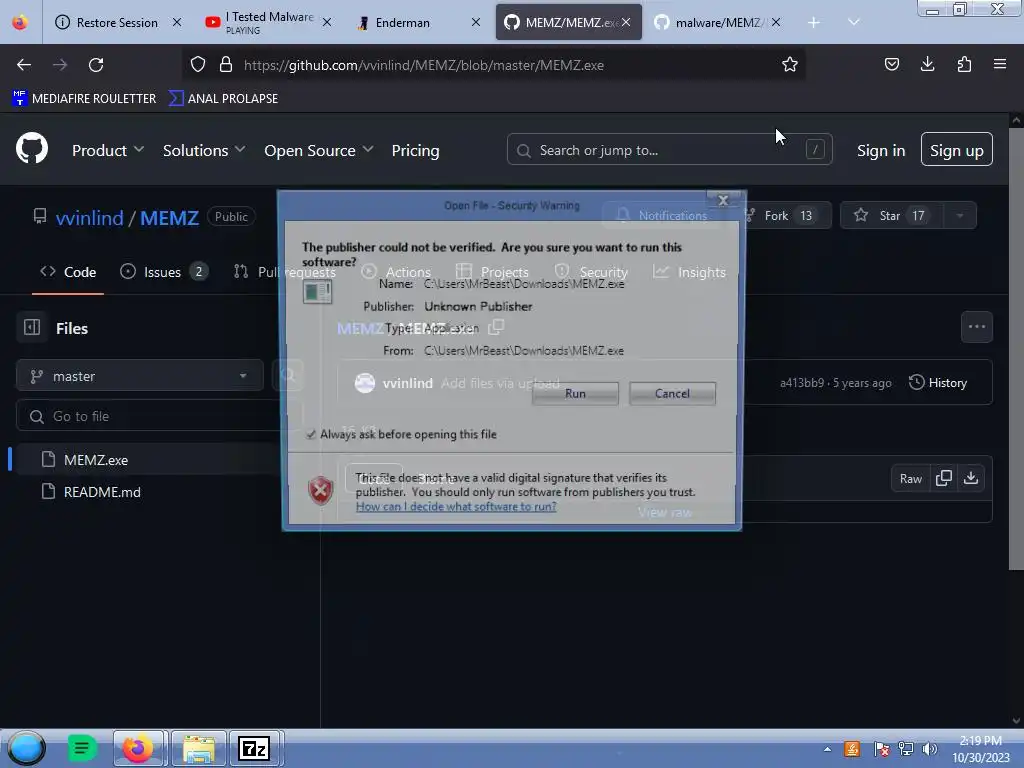Screen dimensions: 1024x768
Task: Click the Run button in security warning
Action: click(575, 393)
